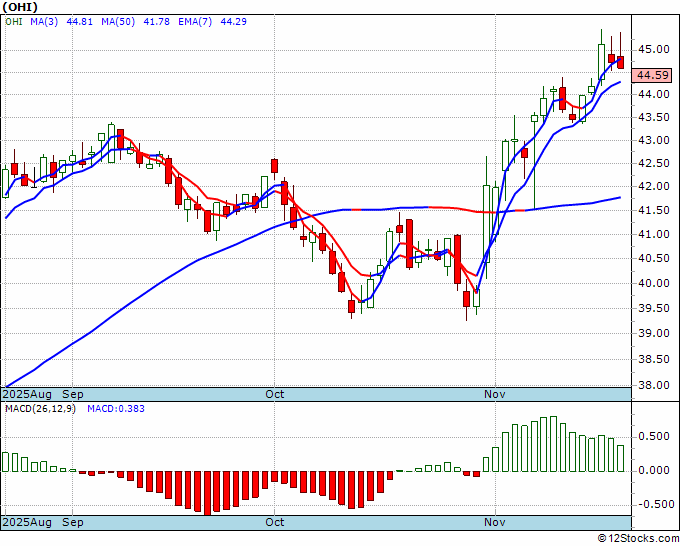Viewport: 680px width, 546px height.
Task: Click the 43.50 price axis label
Action: click(653, 117)
